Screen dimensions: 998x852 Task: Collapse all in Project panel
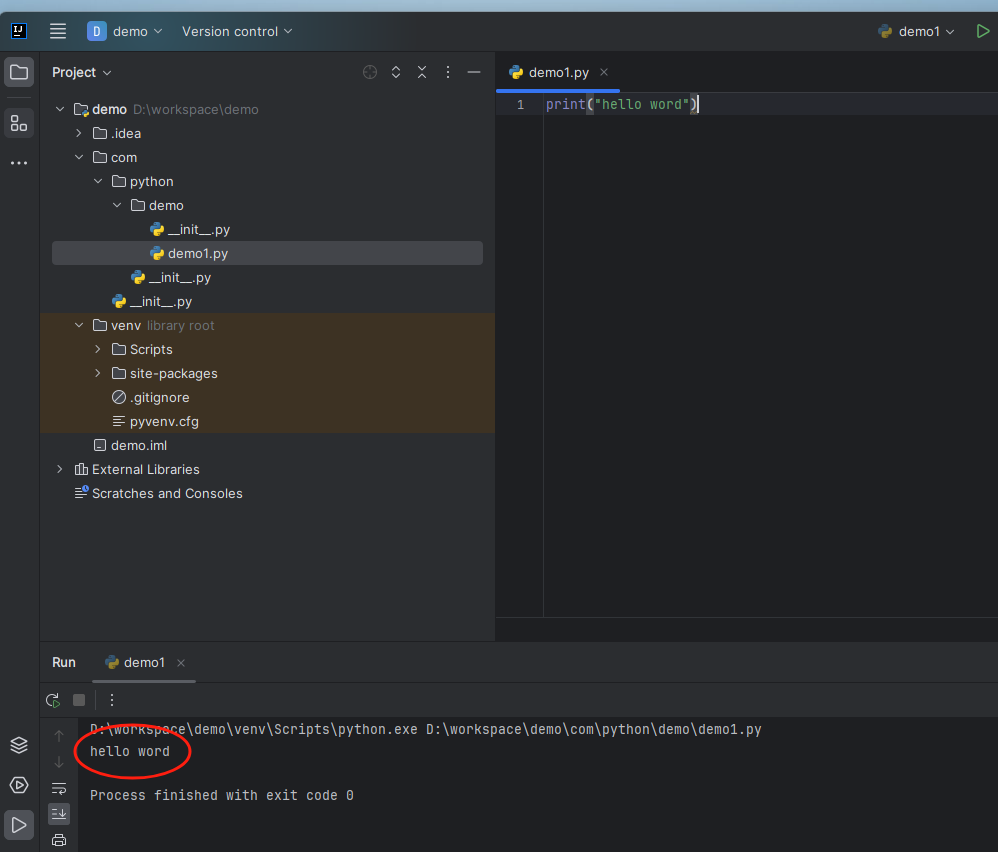coord(422,72)
